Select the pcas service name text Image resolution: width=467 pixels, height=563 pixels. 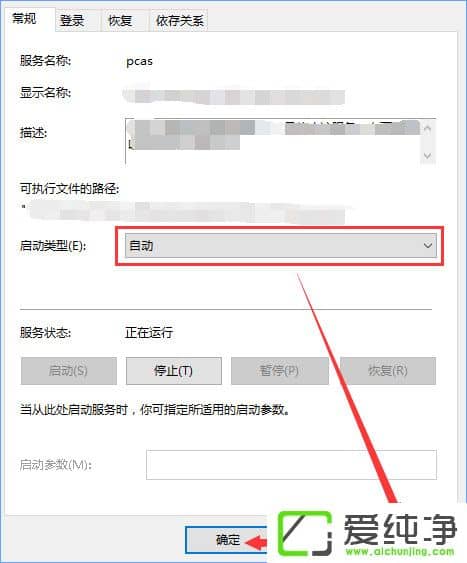[x=139, y=61]
